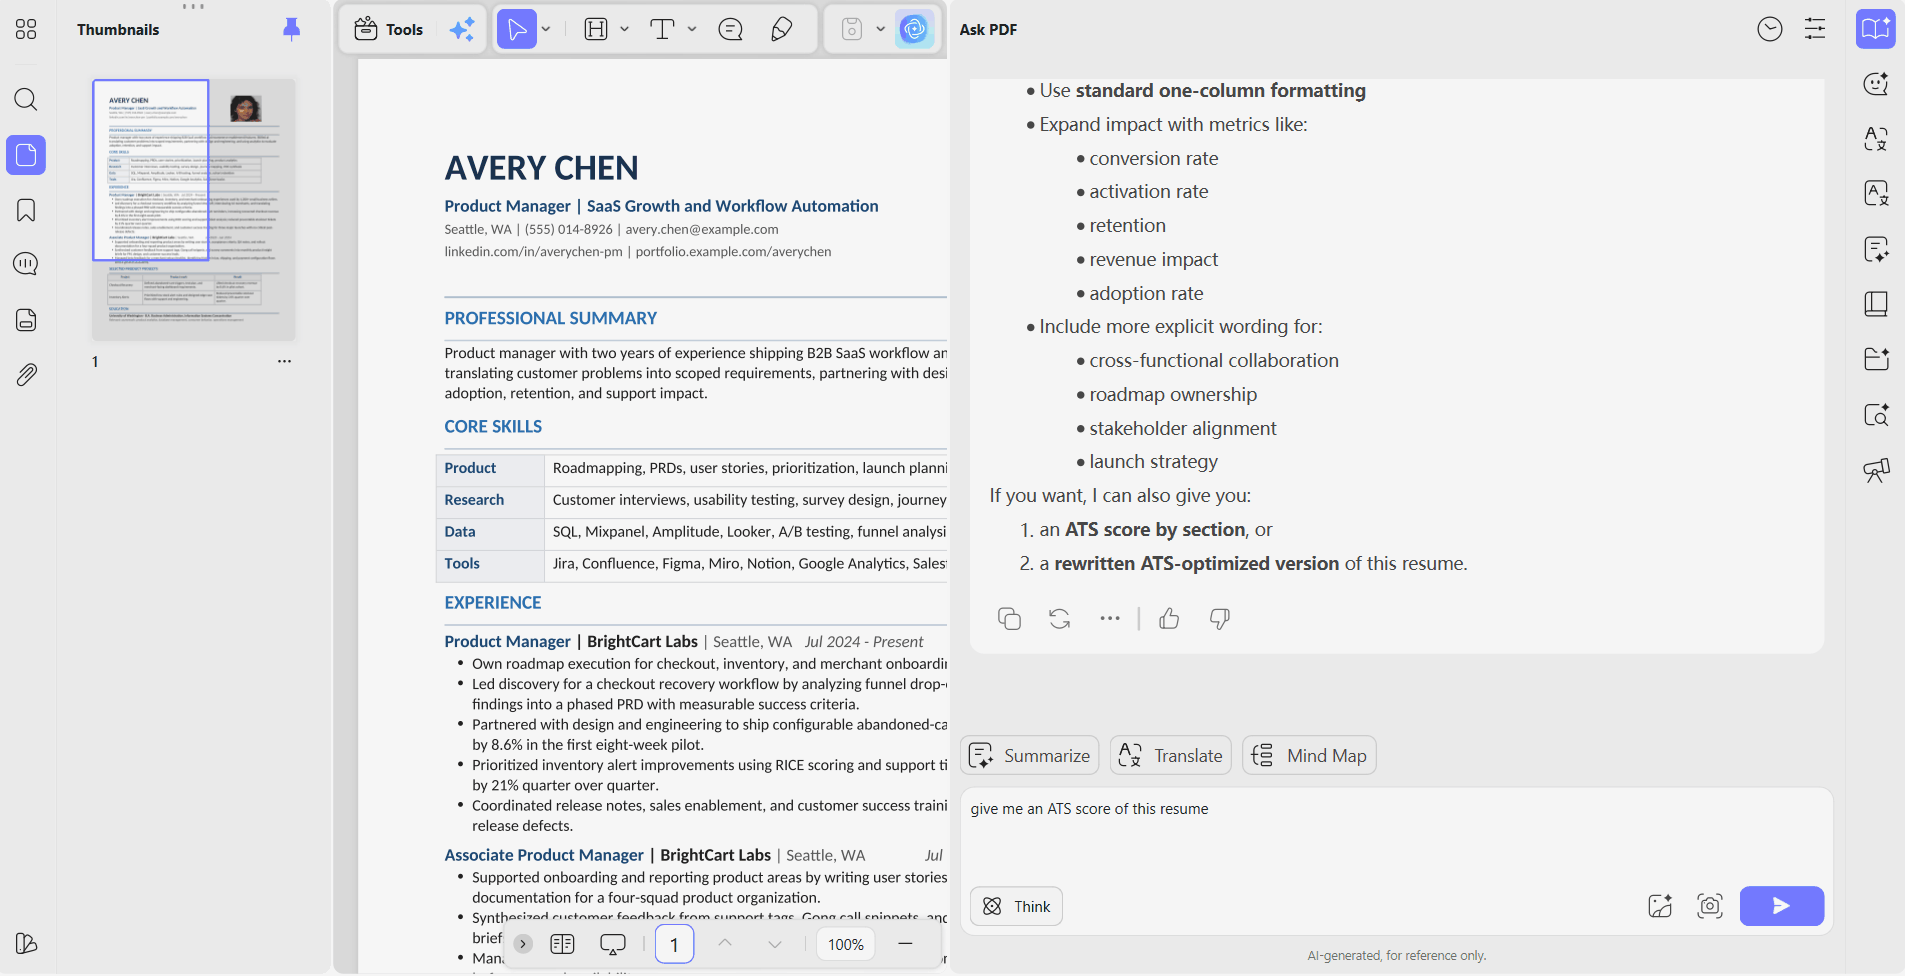Image resolution: width=1905 pixels, height=976 pixels.
Task: Open the summarize icon in right sidebar
Action: tap(1876, 249)
